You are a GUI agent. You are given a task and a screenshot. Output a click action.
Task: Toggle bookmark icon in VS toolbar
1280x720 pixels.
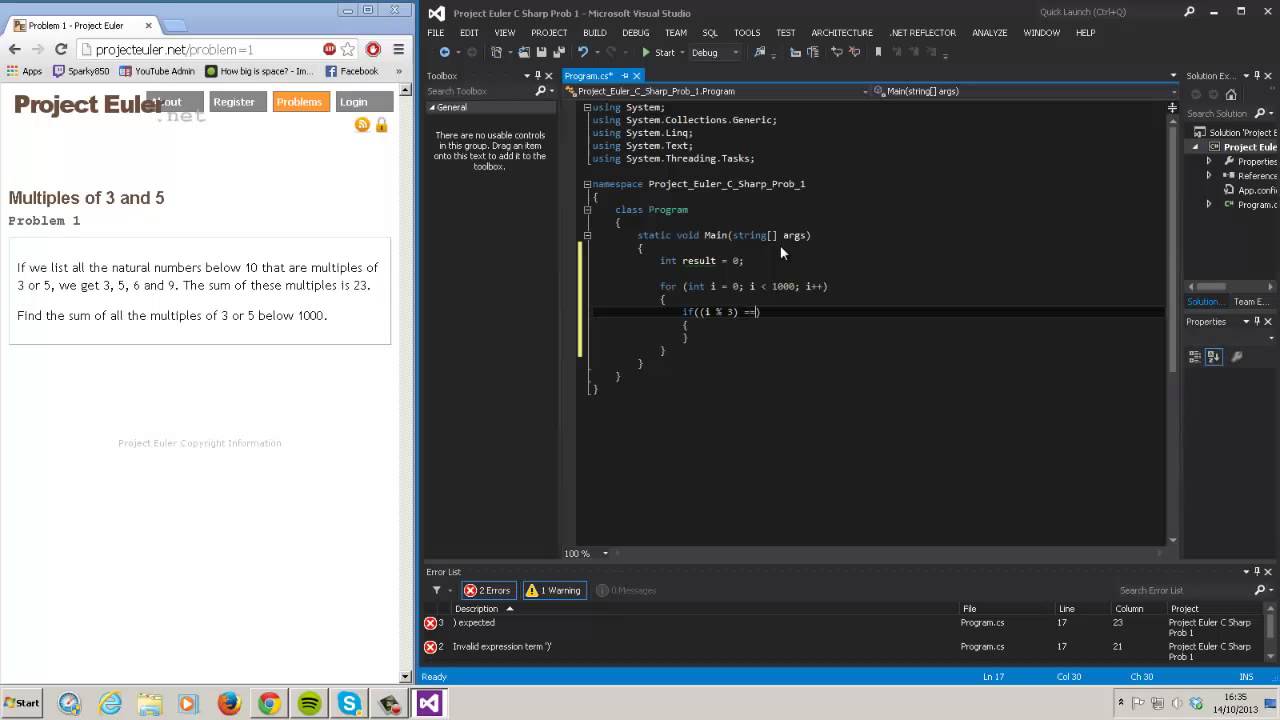[x=878, y=52]
